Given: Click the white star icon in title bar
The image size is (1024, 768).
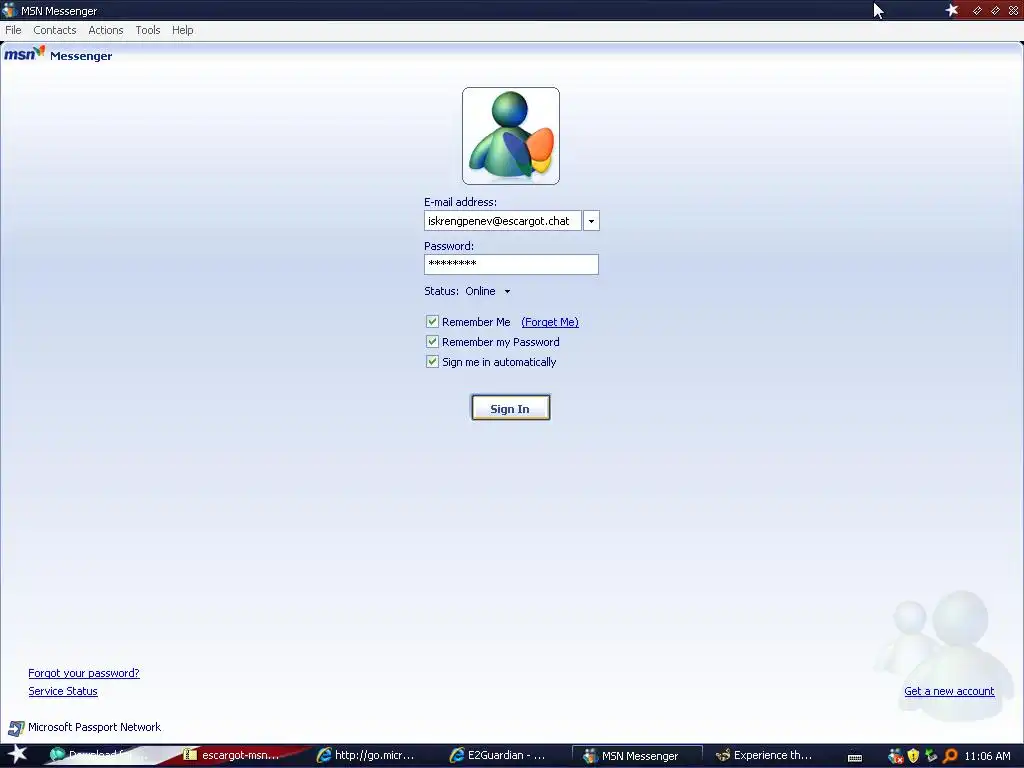Looking at the screenshot, I should tap(952, 10).
